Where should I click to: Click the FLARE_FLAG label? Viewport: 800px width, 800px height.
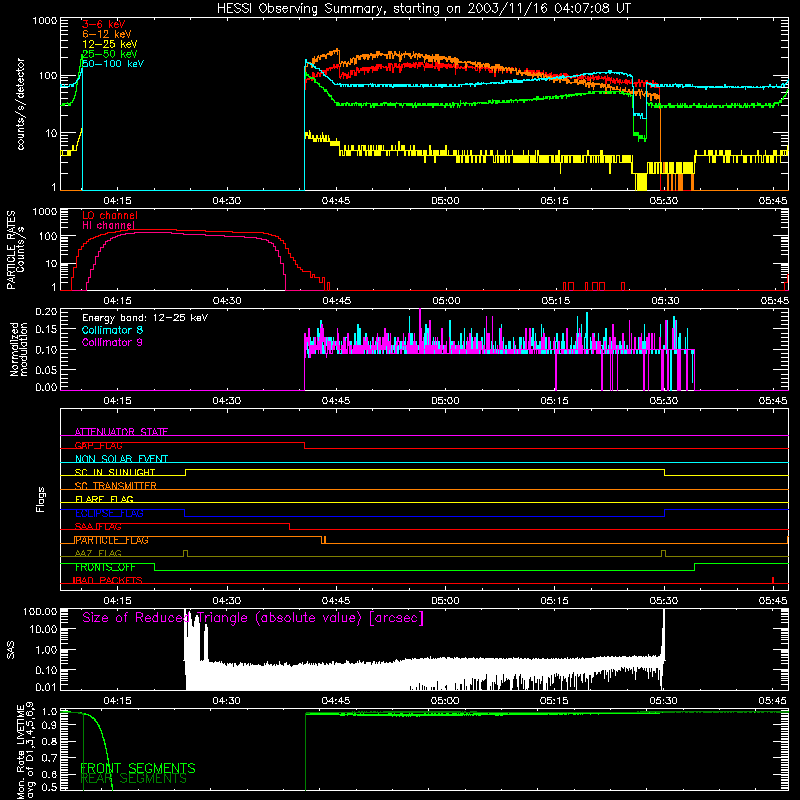point(104,499)
